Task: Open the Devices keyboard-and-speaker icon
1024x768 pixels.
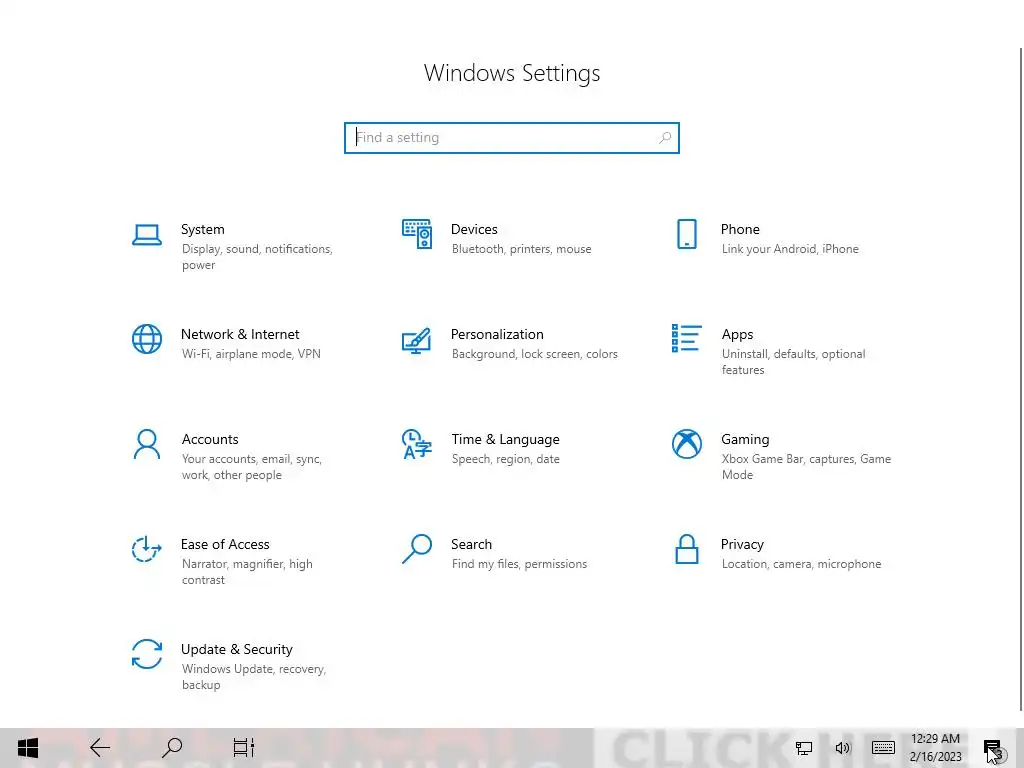Action: [x=417, y=234]
